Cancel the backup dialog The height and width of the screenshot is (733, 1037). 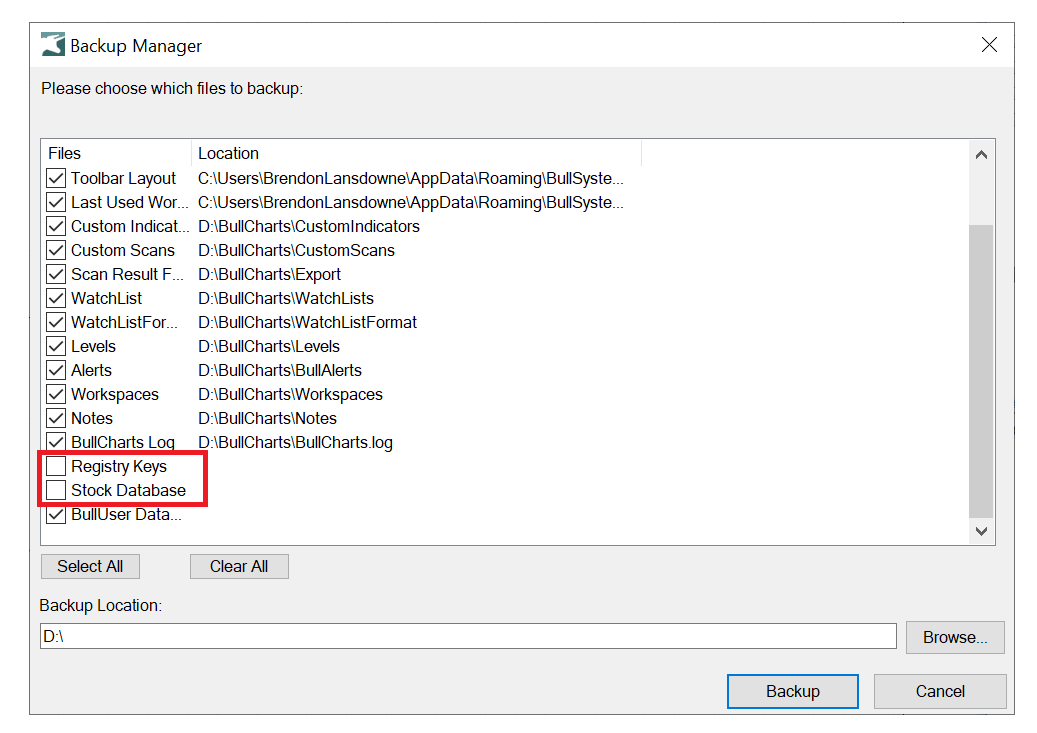click(940, 691)
